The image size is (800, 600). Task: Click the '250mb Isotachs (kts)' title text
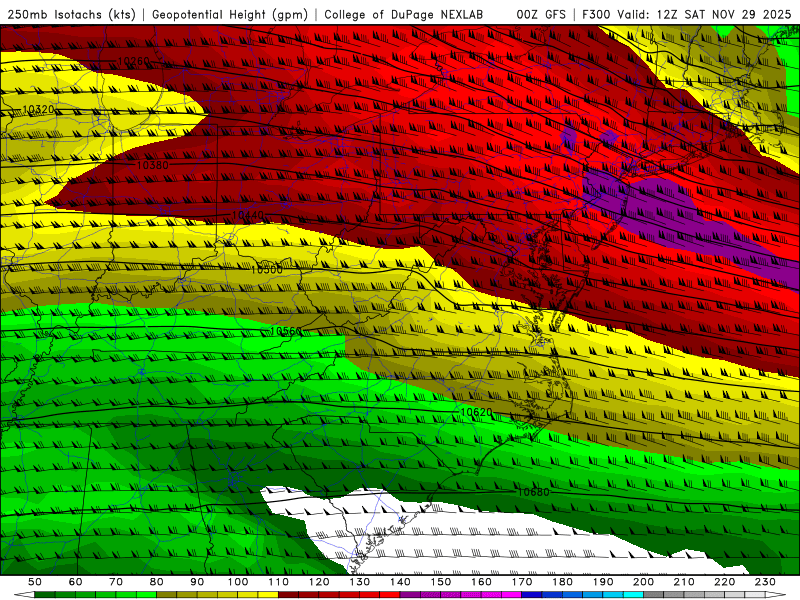point(72,15)
